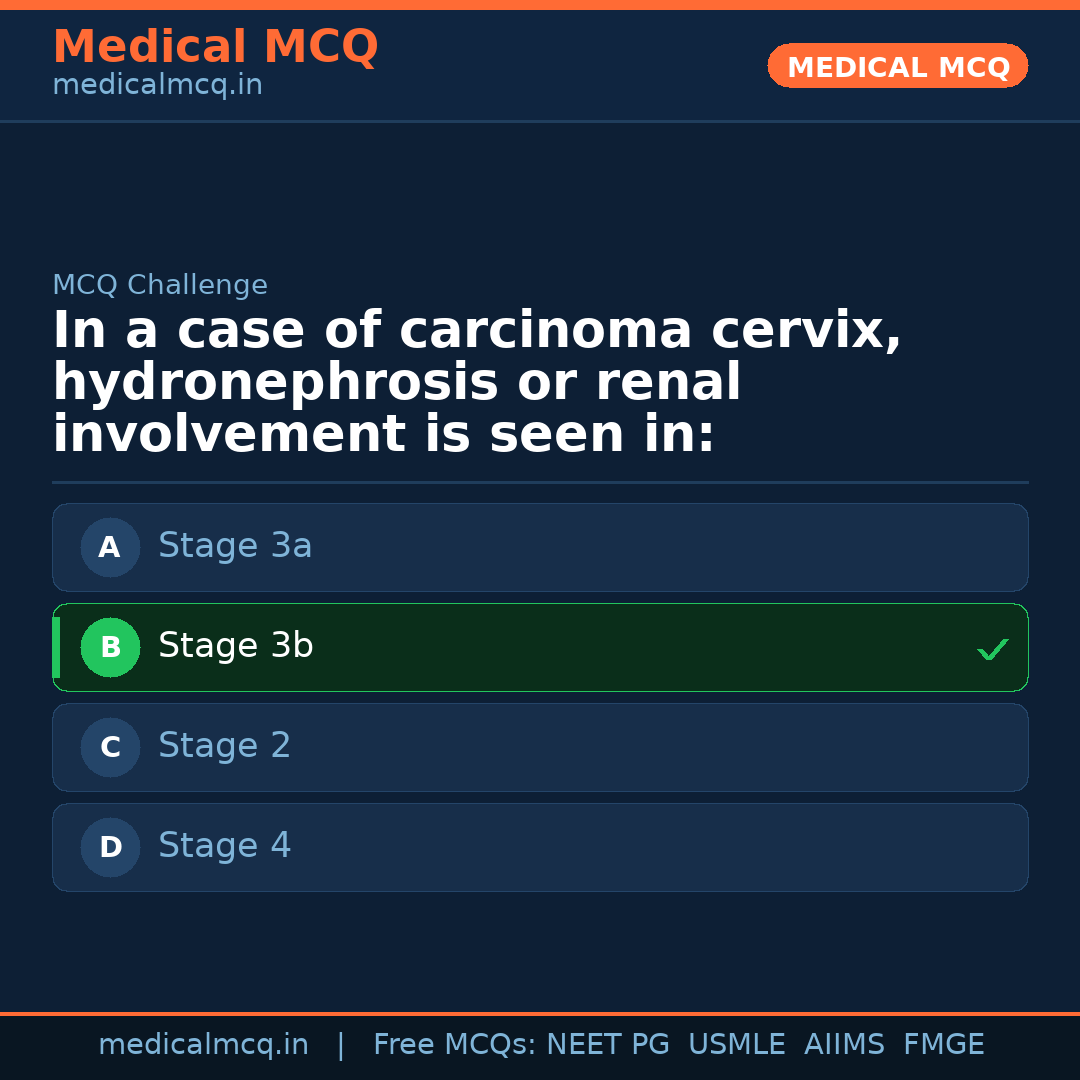Click the green B option badge

(110, 647)
